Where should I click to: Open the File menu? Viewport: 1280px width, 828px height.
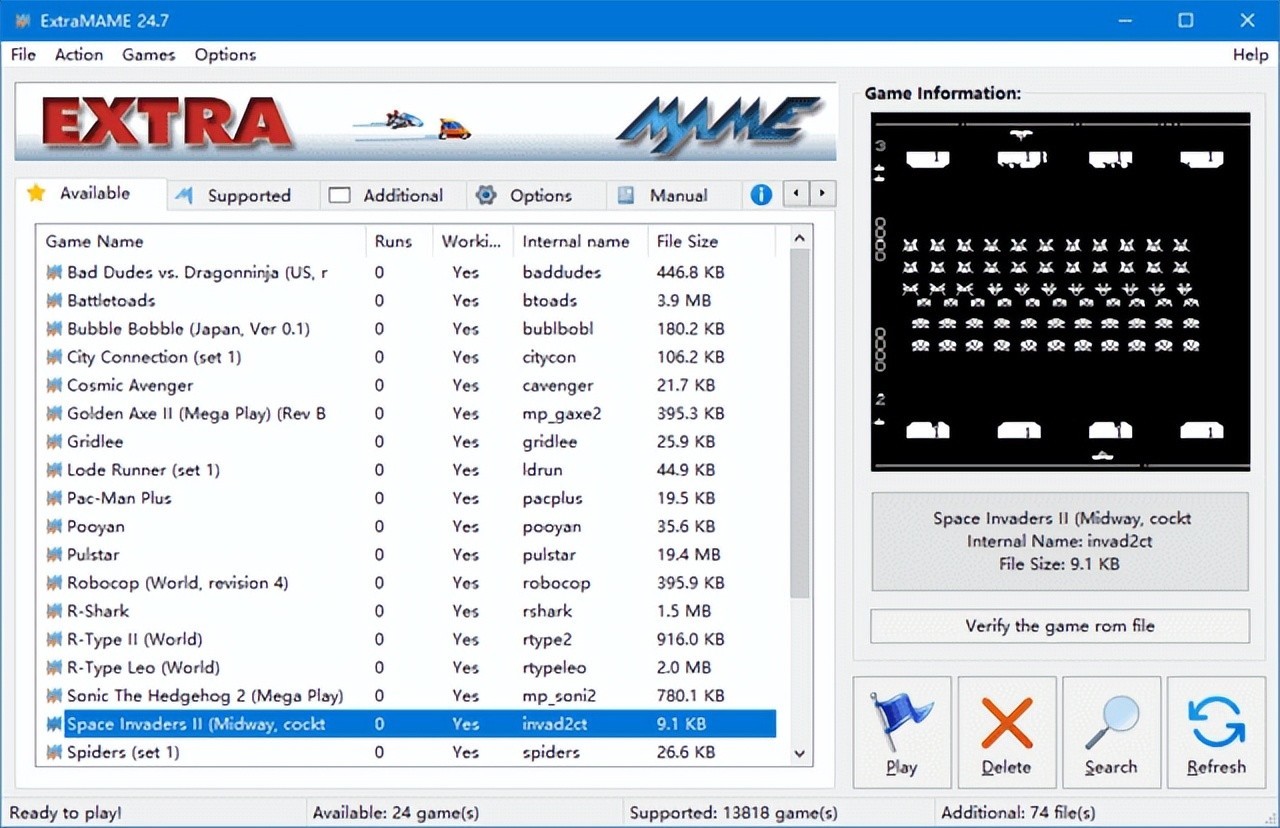23,55
